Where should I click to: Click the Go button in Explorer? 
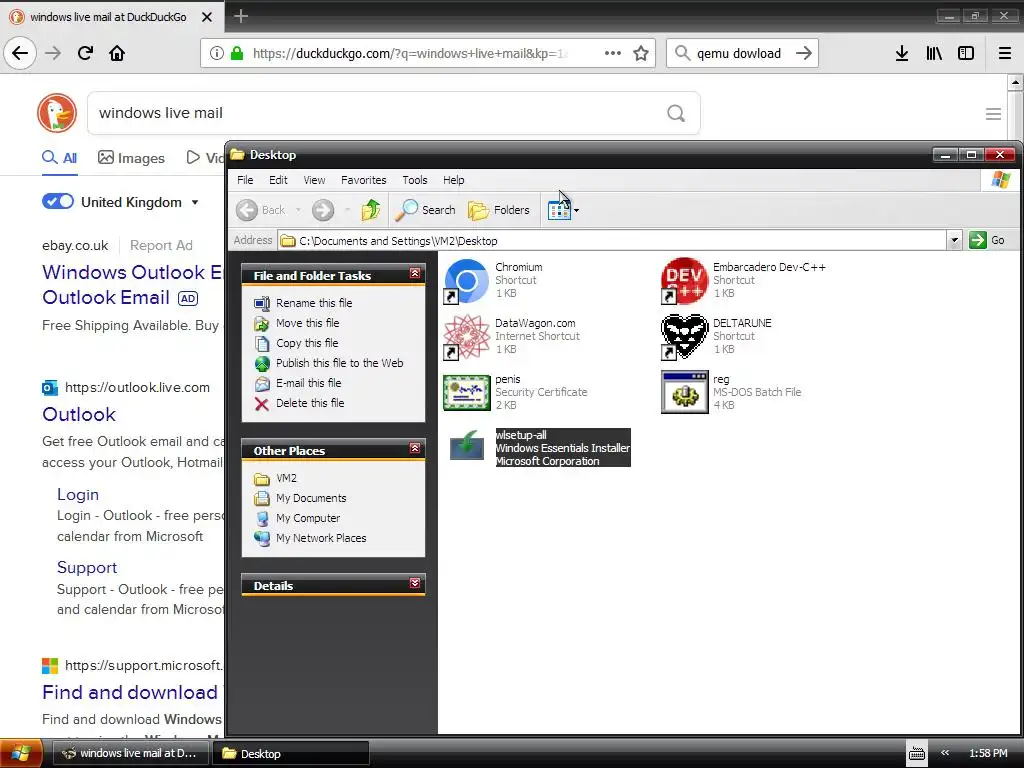pyautogui.click(x=986, y=240)
